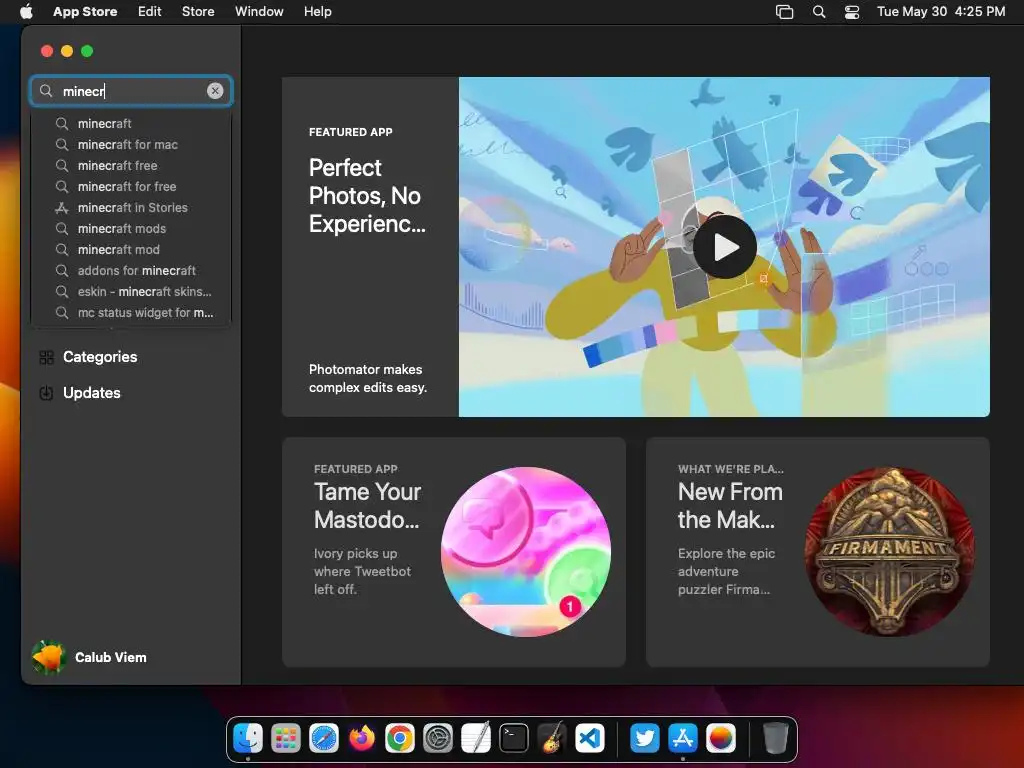Open the Window menu
Image resolution: width=1024 pixels, height=768 pixels.
(259, 11)
